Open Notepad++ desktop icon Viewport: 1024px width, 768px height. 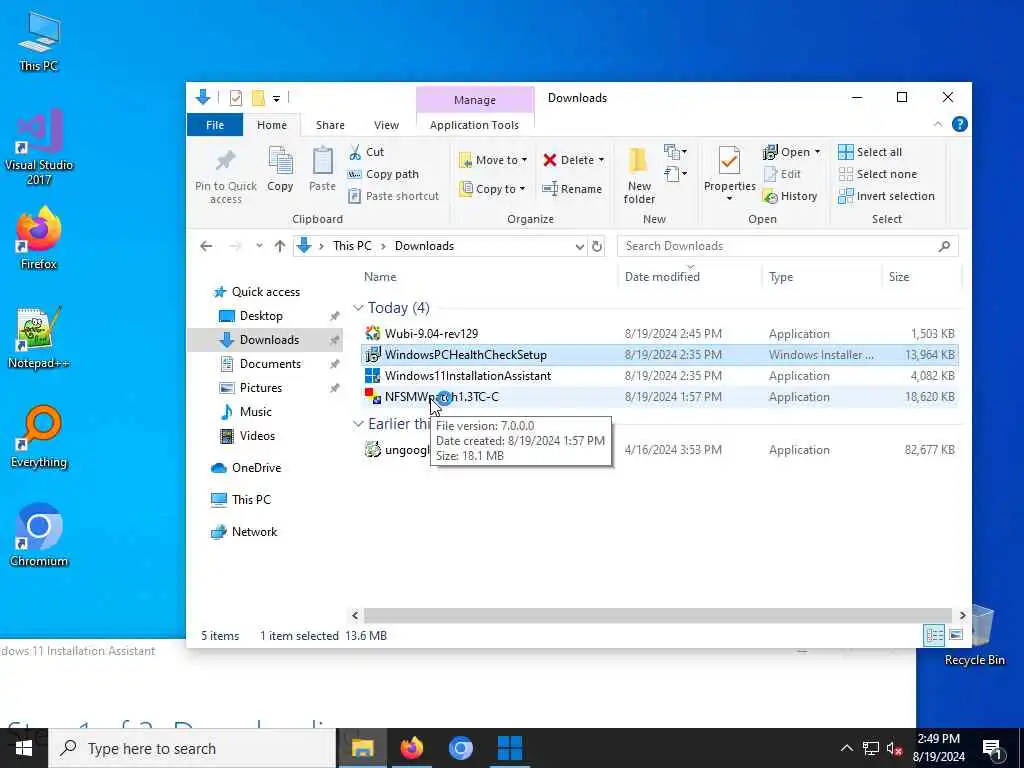39,338
